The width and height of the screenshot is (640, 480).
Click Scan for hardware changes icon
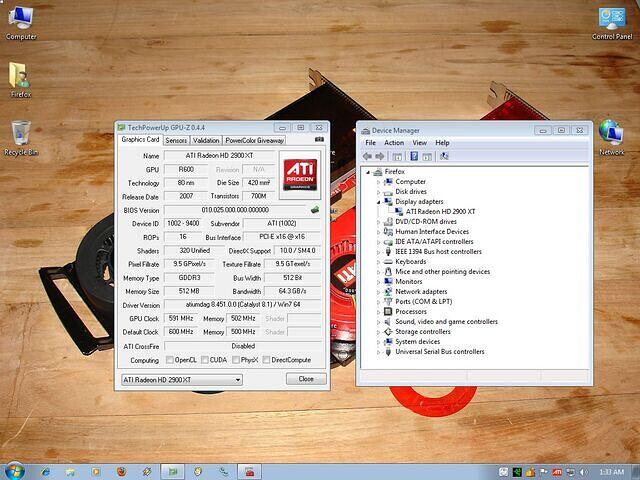click(x=444, y=156)
